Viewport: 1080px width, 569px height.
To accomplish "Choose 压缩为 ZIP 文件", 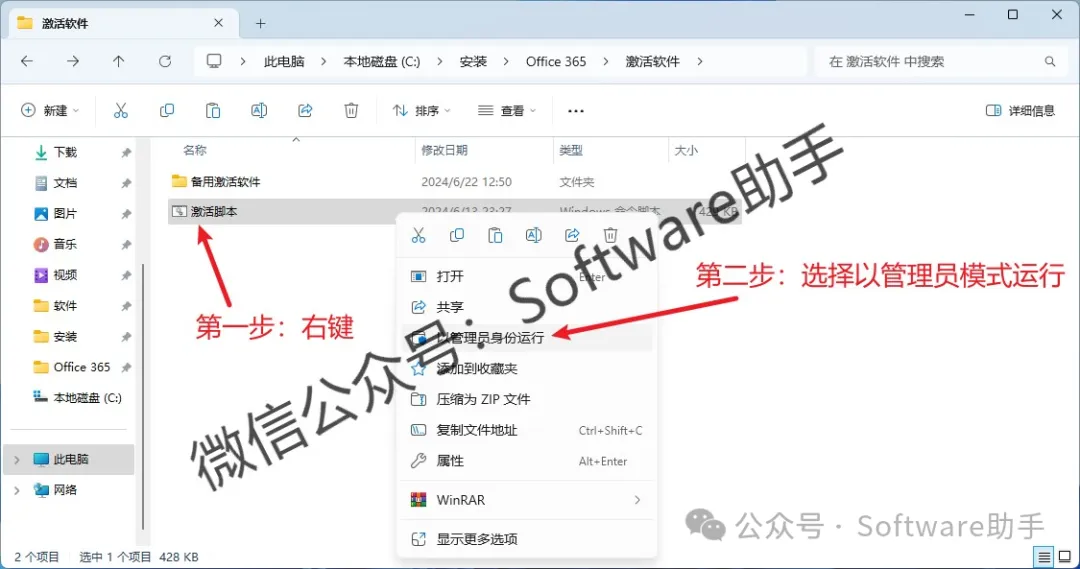I will [x=526, y=400].
